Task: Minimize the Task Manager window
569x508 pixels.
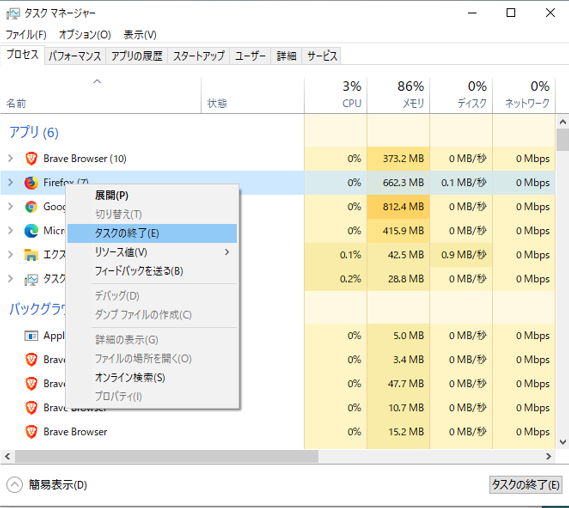Action: pos(472,13)
